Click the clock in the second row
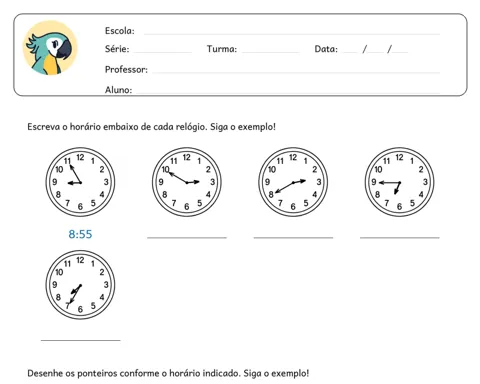 point(80,285)
